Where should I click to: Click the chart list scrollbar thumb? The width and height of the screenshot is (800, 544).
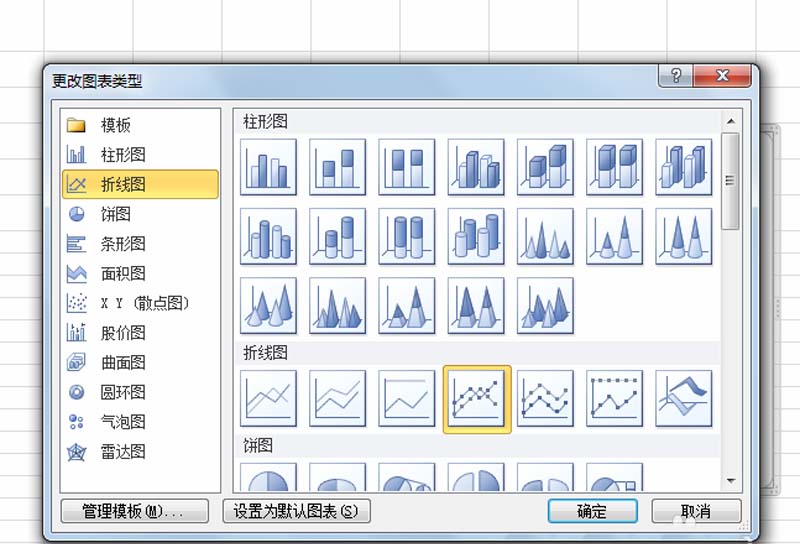(731, 181)
